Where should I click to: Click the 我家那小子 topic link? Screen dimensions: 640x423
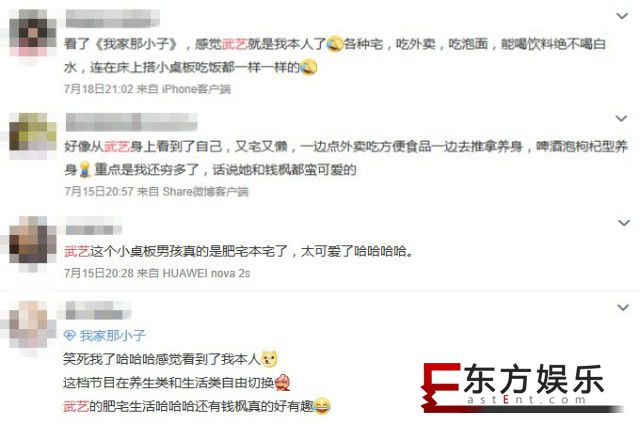[113, 336]
